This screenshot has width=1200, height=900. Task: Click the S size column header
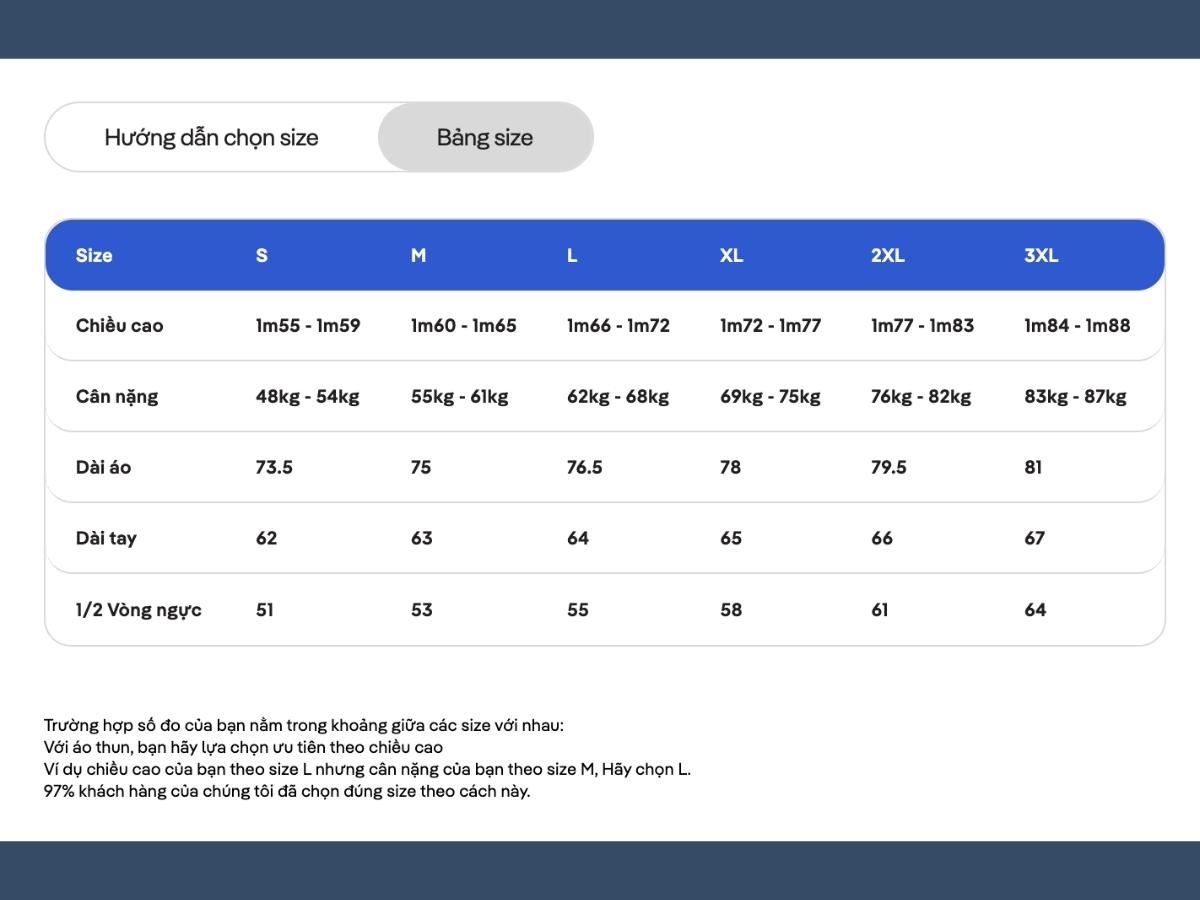[x=262, y=255]
